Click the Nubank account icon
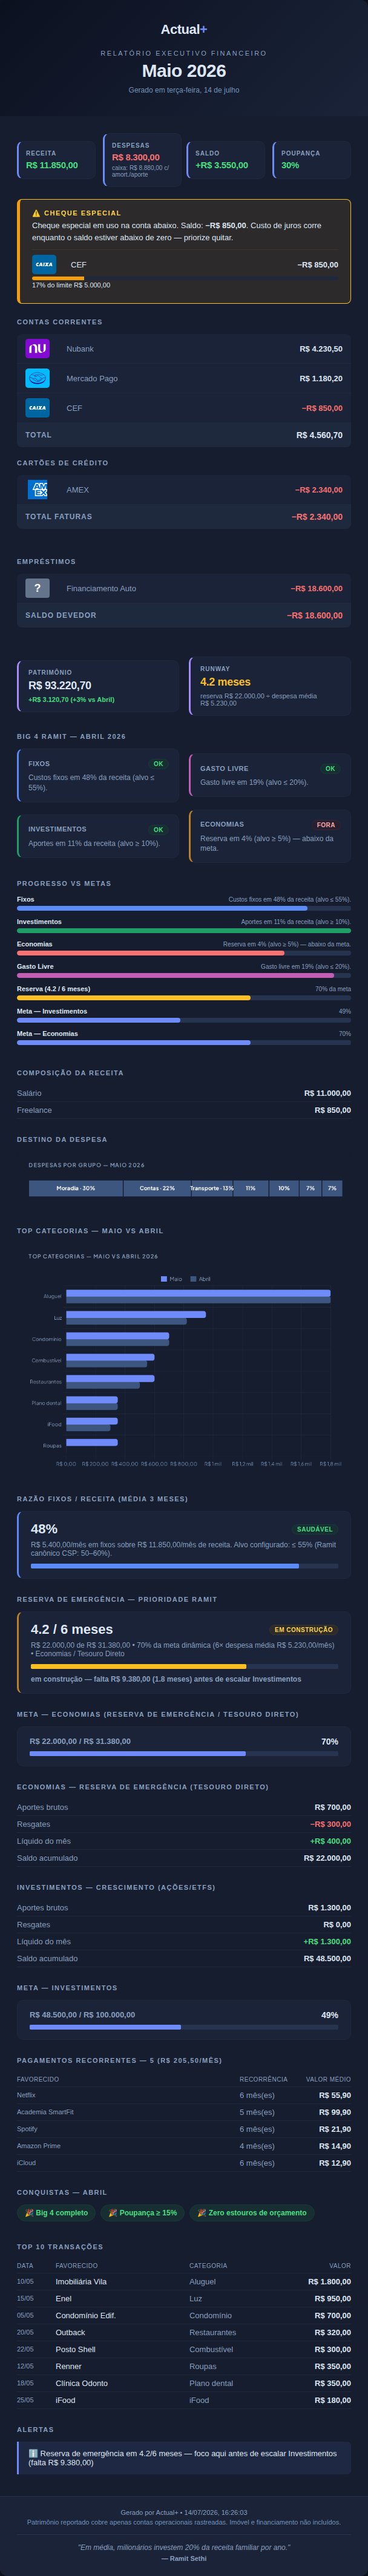368x2576 pixels. click(37, 349)
